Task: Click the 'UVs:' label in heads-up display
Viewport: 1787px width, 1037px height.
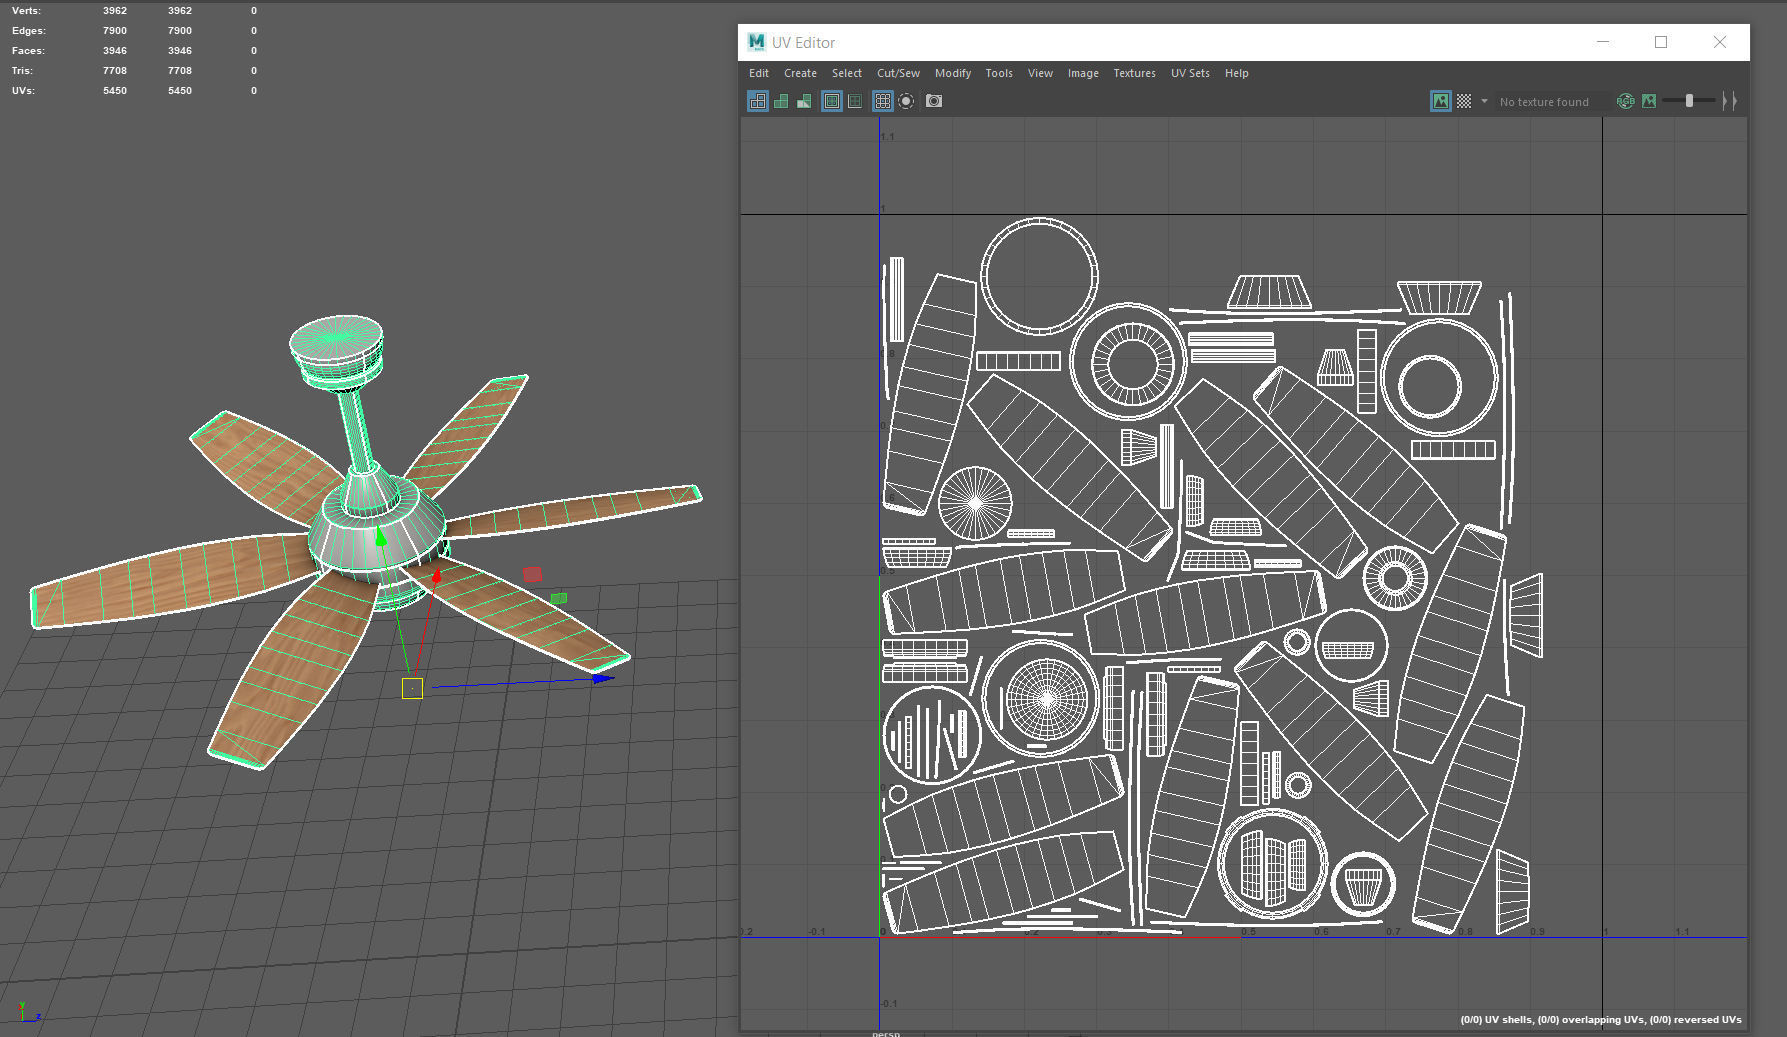Action: [23, 90]
